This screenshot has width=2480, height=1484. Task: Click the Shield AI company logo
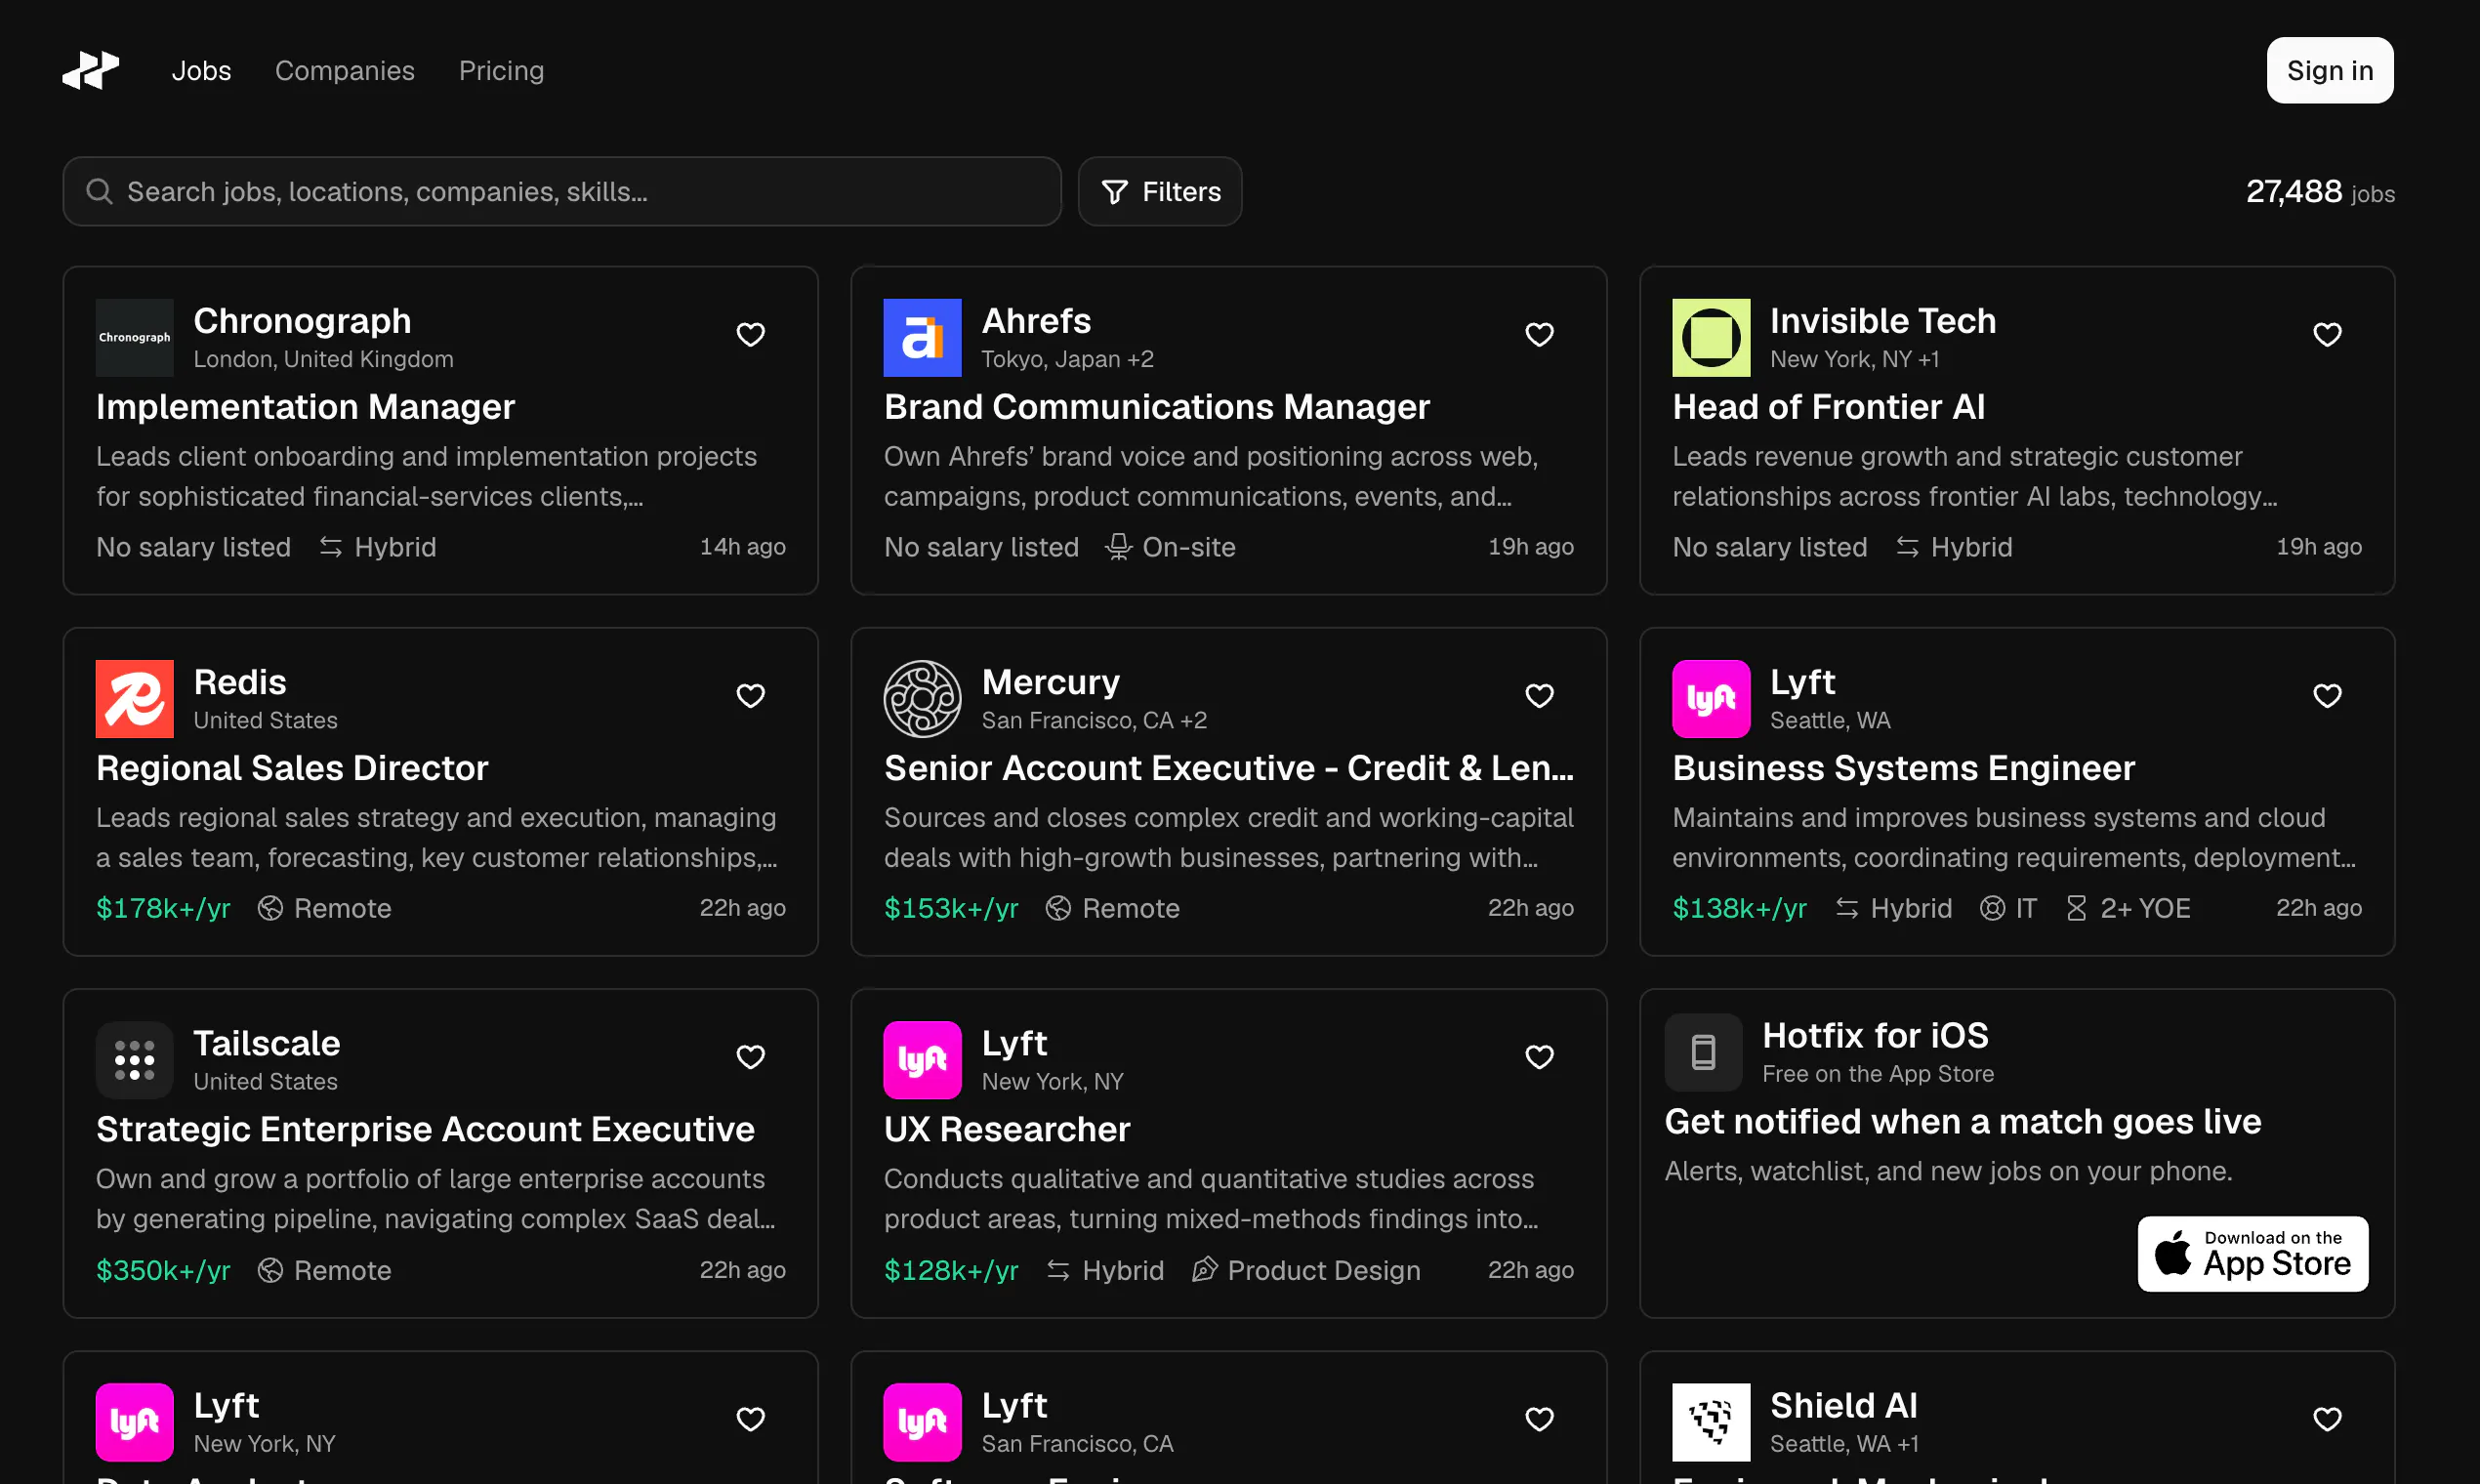[x=1711, y=1422]
